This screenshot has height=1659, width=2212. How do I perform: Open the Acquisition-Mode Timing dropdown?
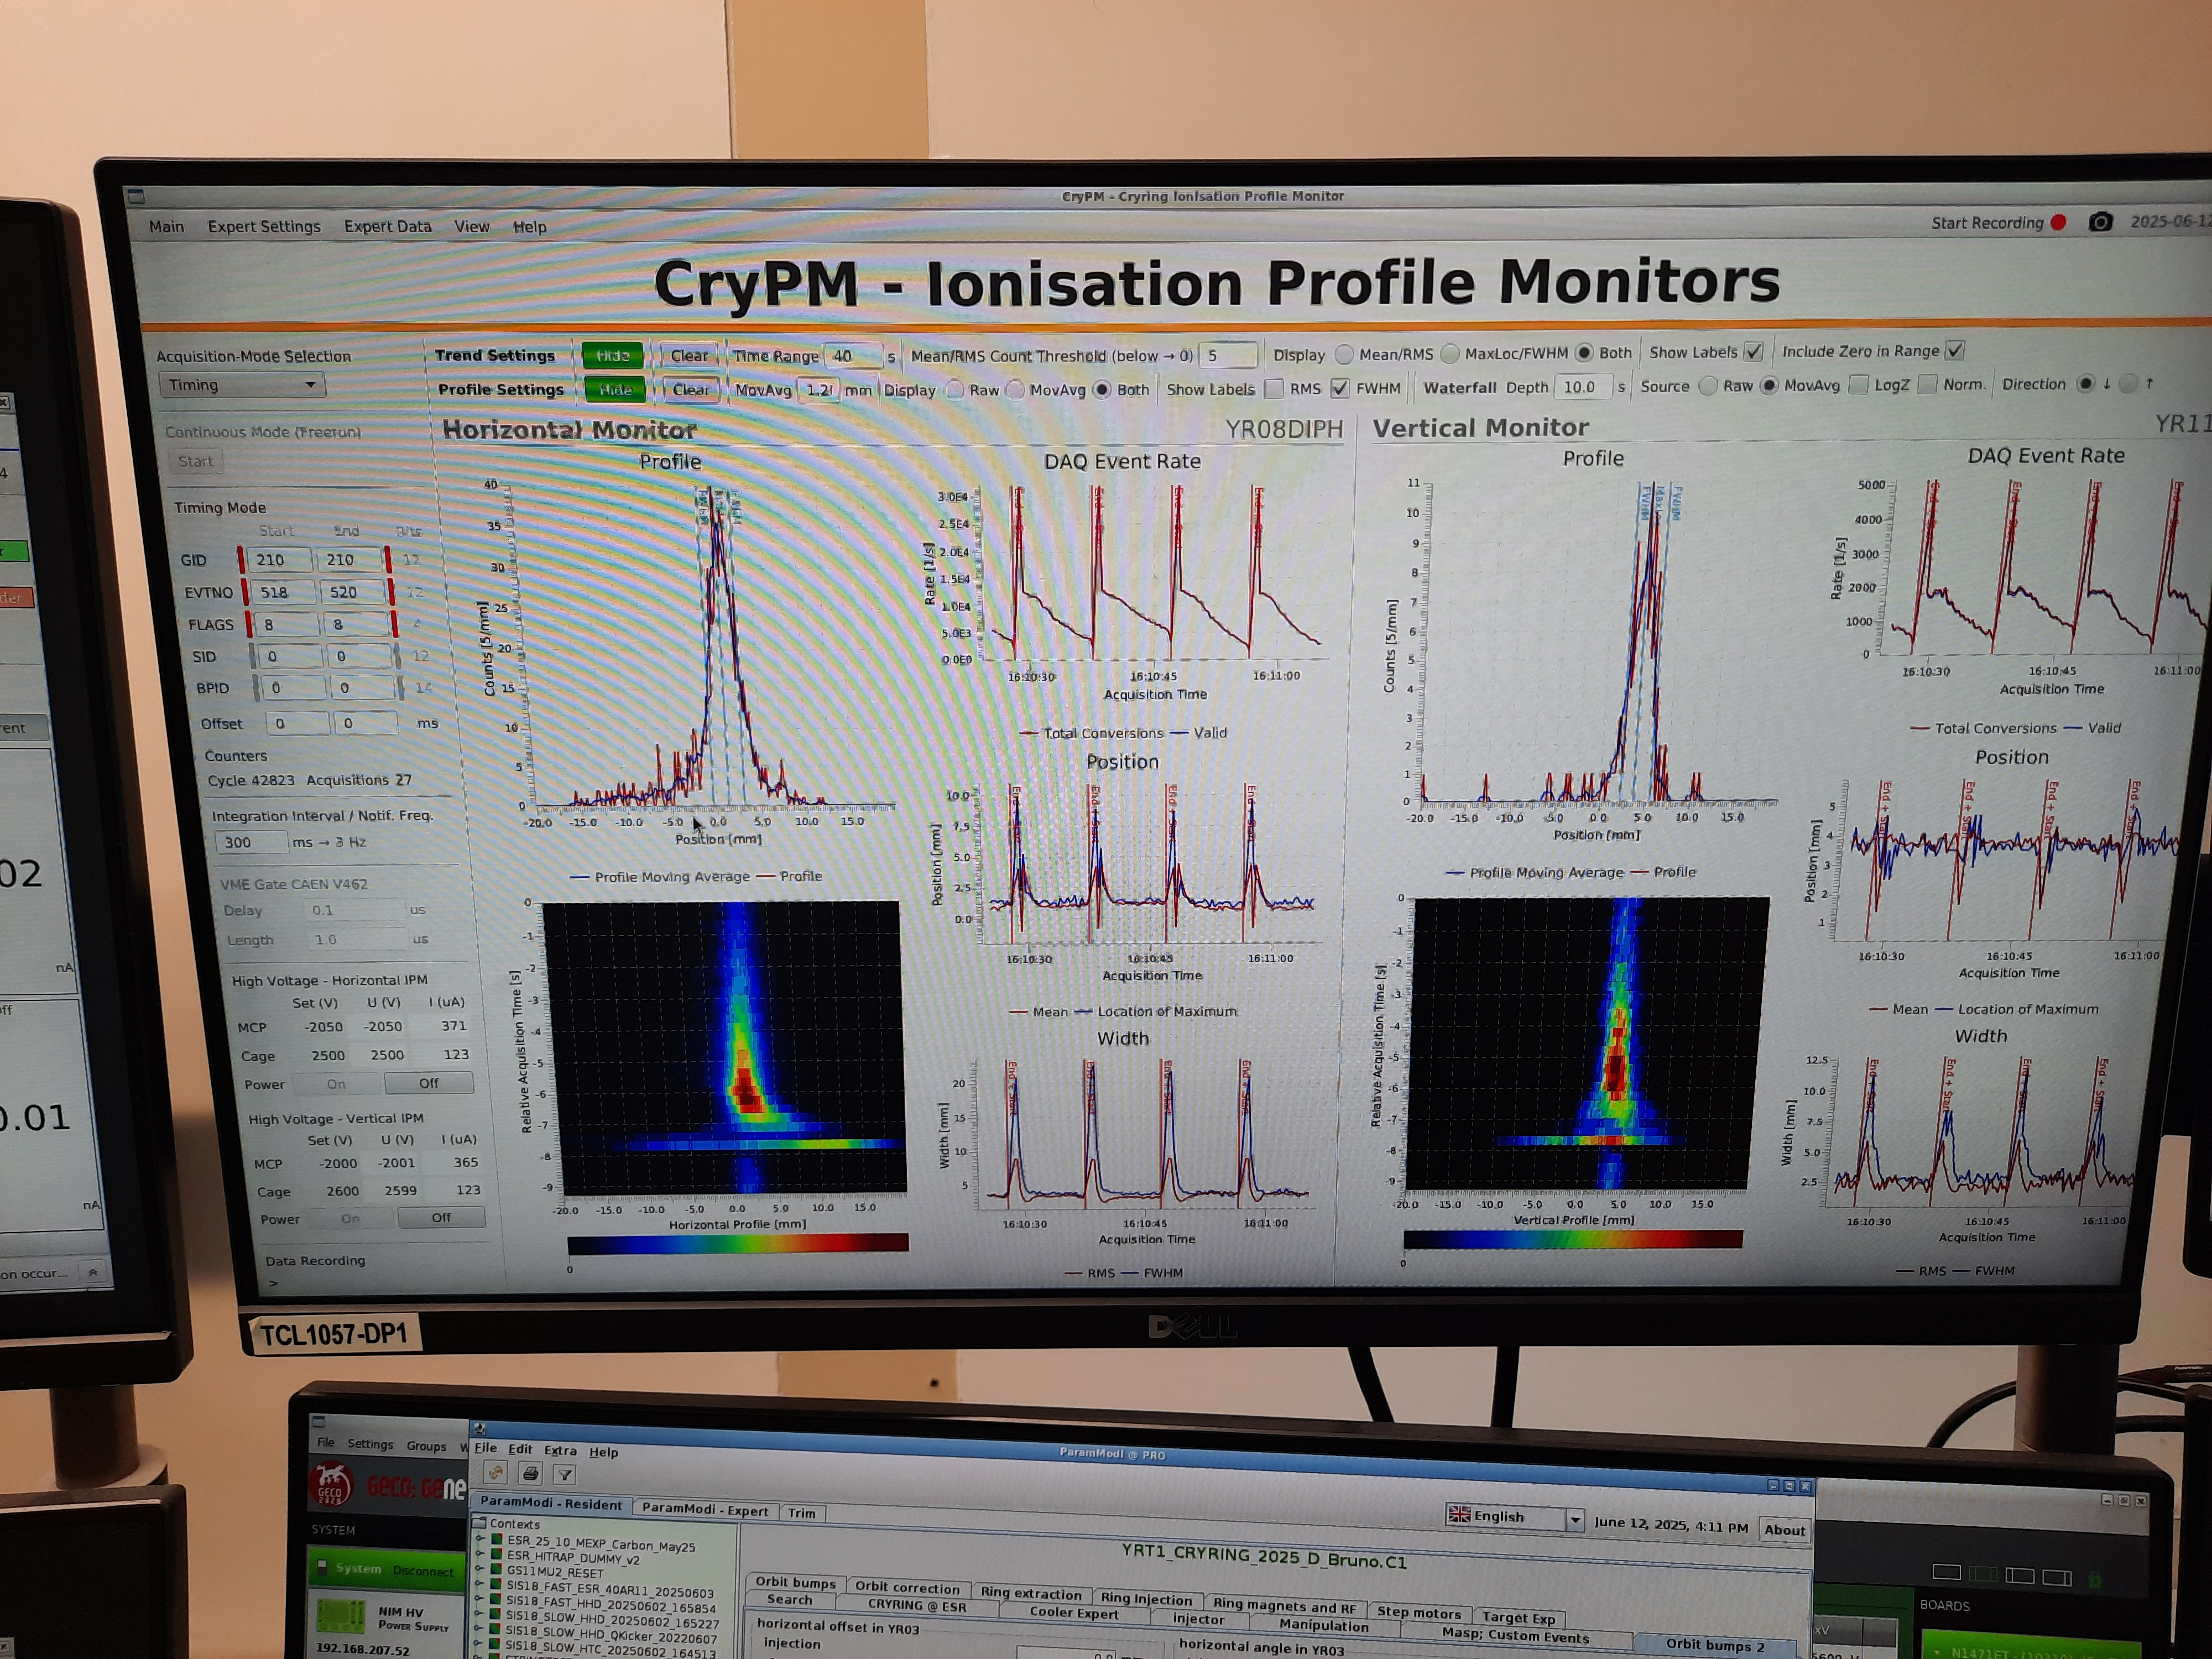[x=242, y=385]
